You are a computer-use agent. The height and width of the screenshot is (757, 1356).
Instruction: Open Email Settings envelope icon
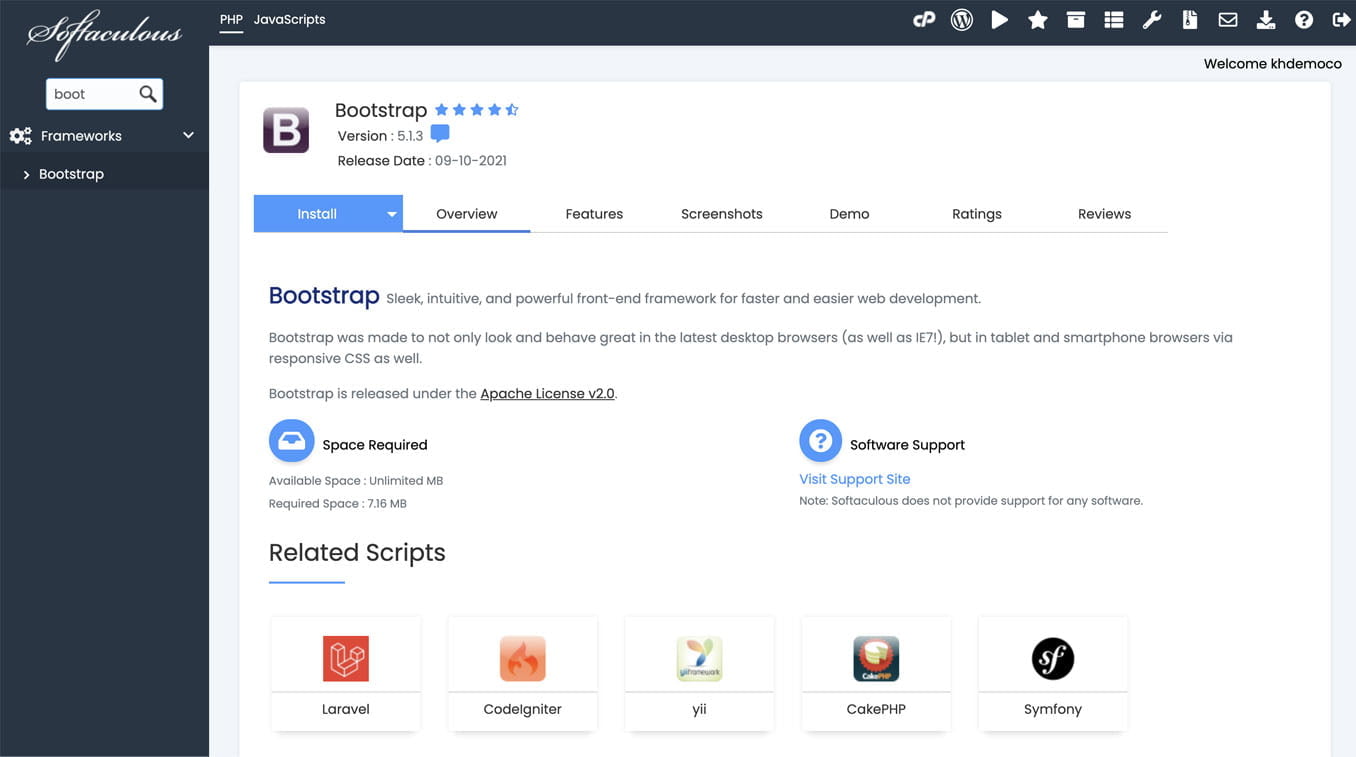[1227, 18]
